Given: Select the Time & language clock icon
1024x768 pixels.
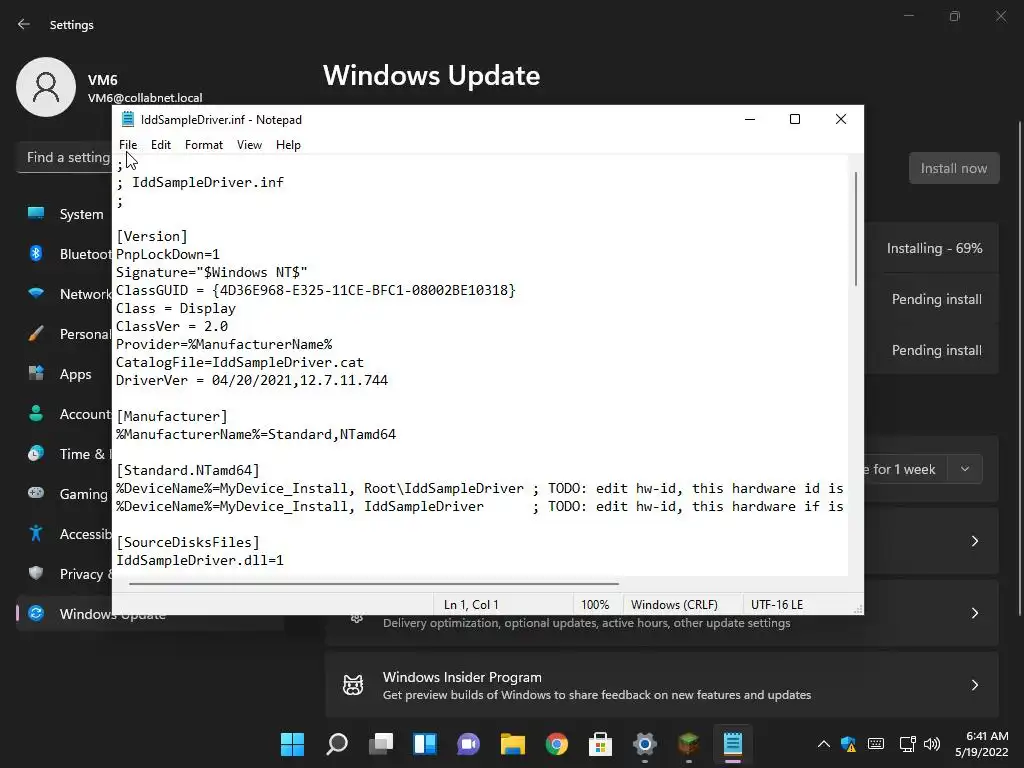Looking at the screenshot, I should pos(36,453).
